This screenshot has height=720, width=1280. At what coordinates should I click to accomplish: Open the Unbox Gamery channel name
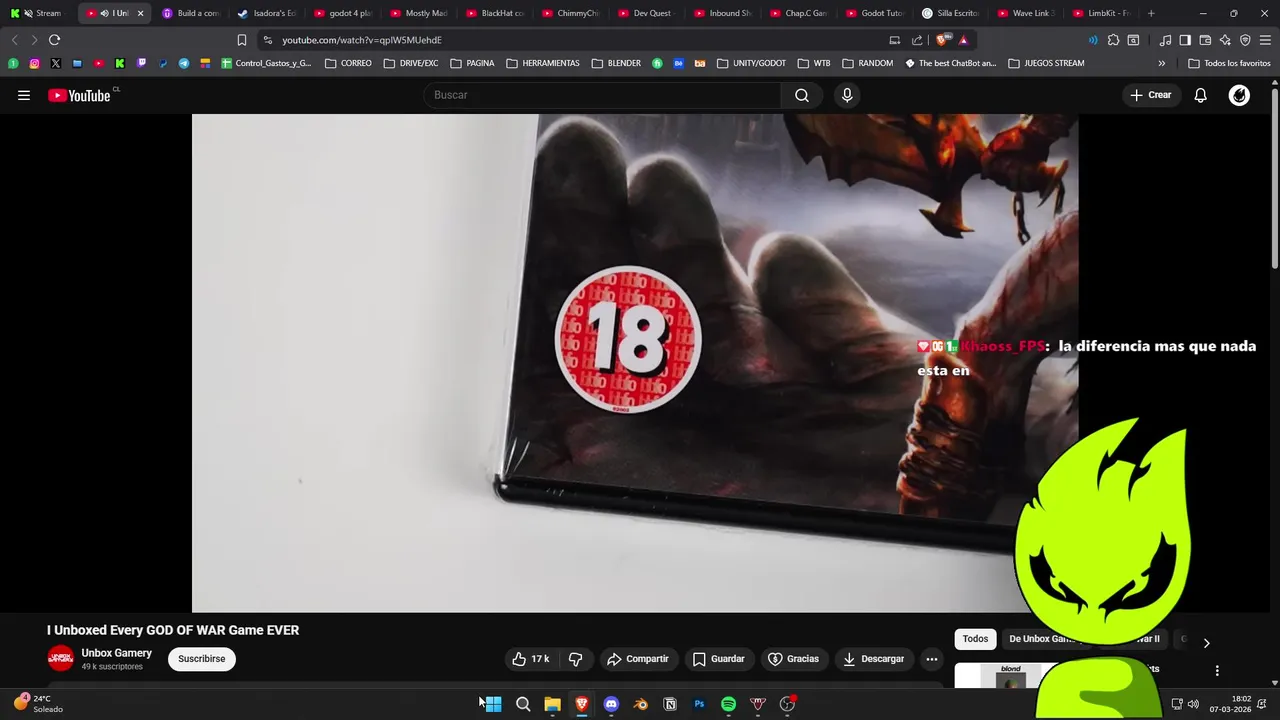click(117, 653)
